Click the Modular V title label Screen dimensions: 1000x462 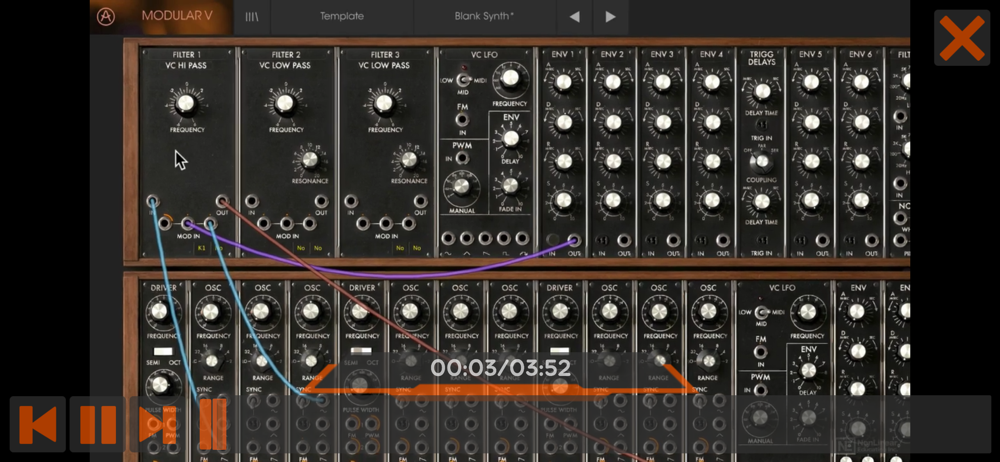pos(177,16)
